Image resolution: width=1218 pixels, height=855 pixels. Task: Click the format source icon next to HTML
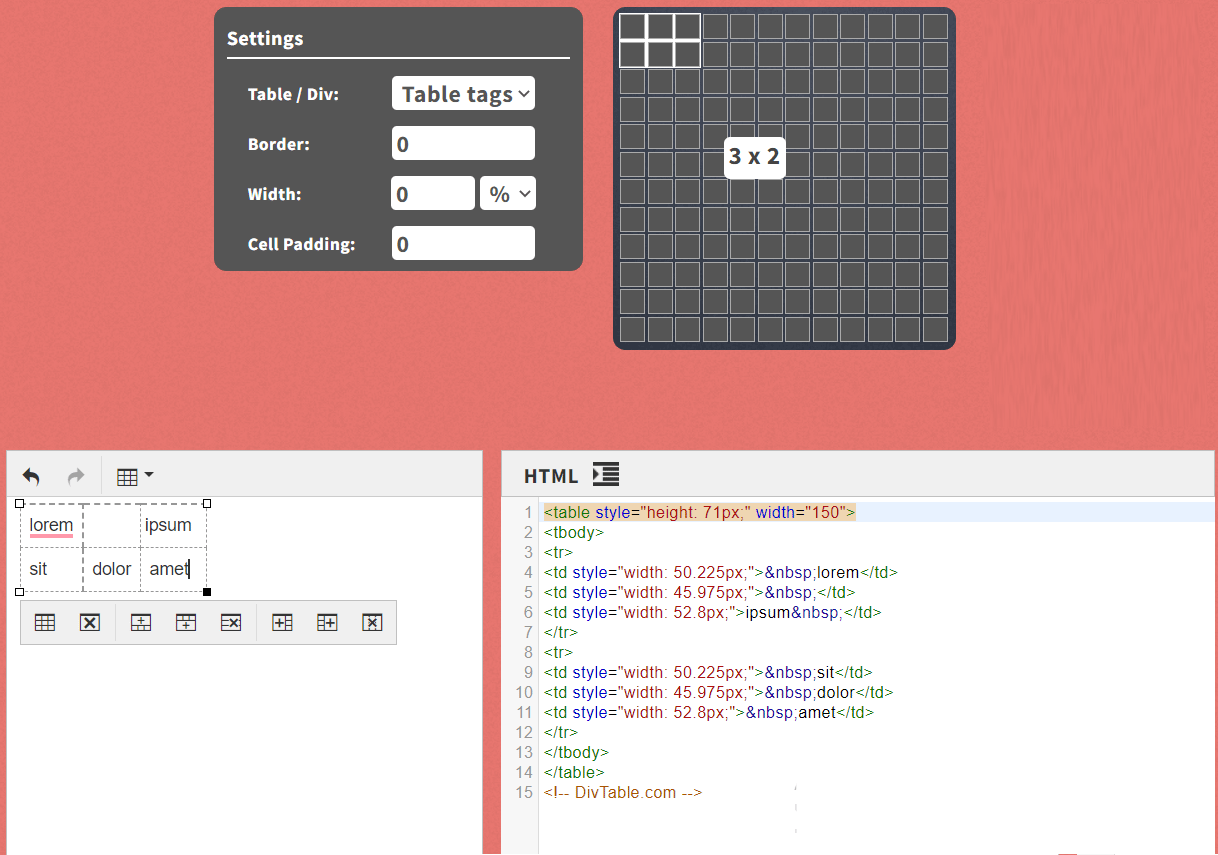[x=605, y=475]
